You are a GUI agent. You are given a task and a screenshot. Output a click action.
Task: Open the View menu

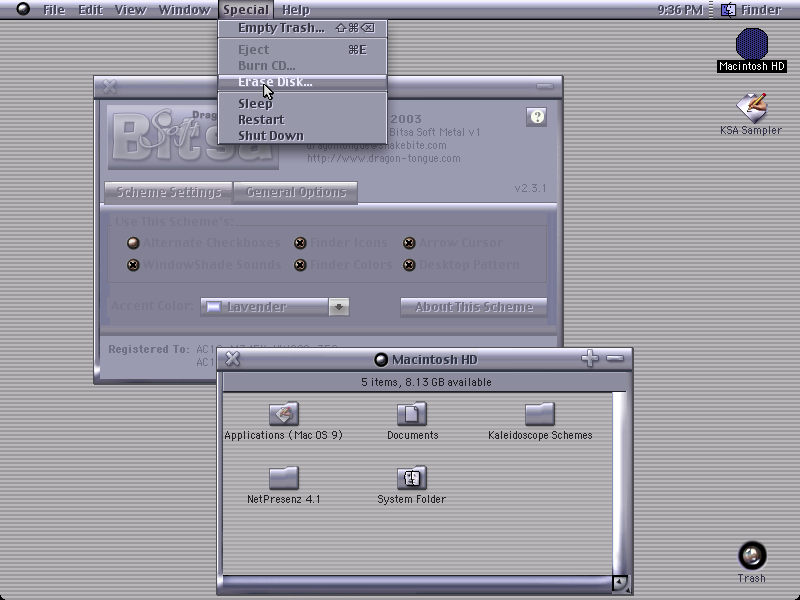click(131, 10)
